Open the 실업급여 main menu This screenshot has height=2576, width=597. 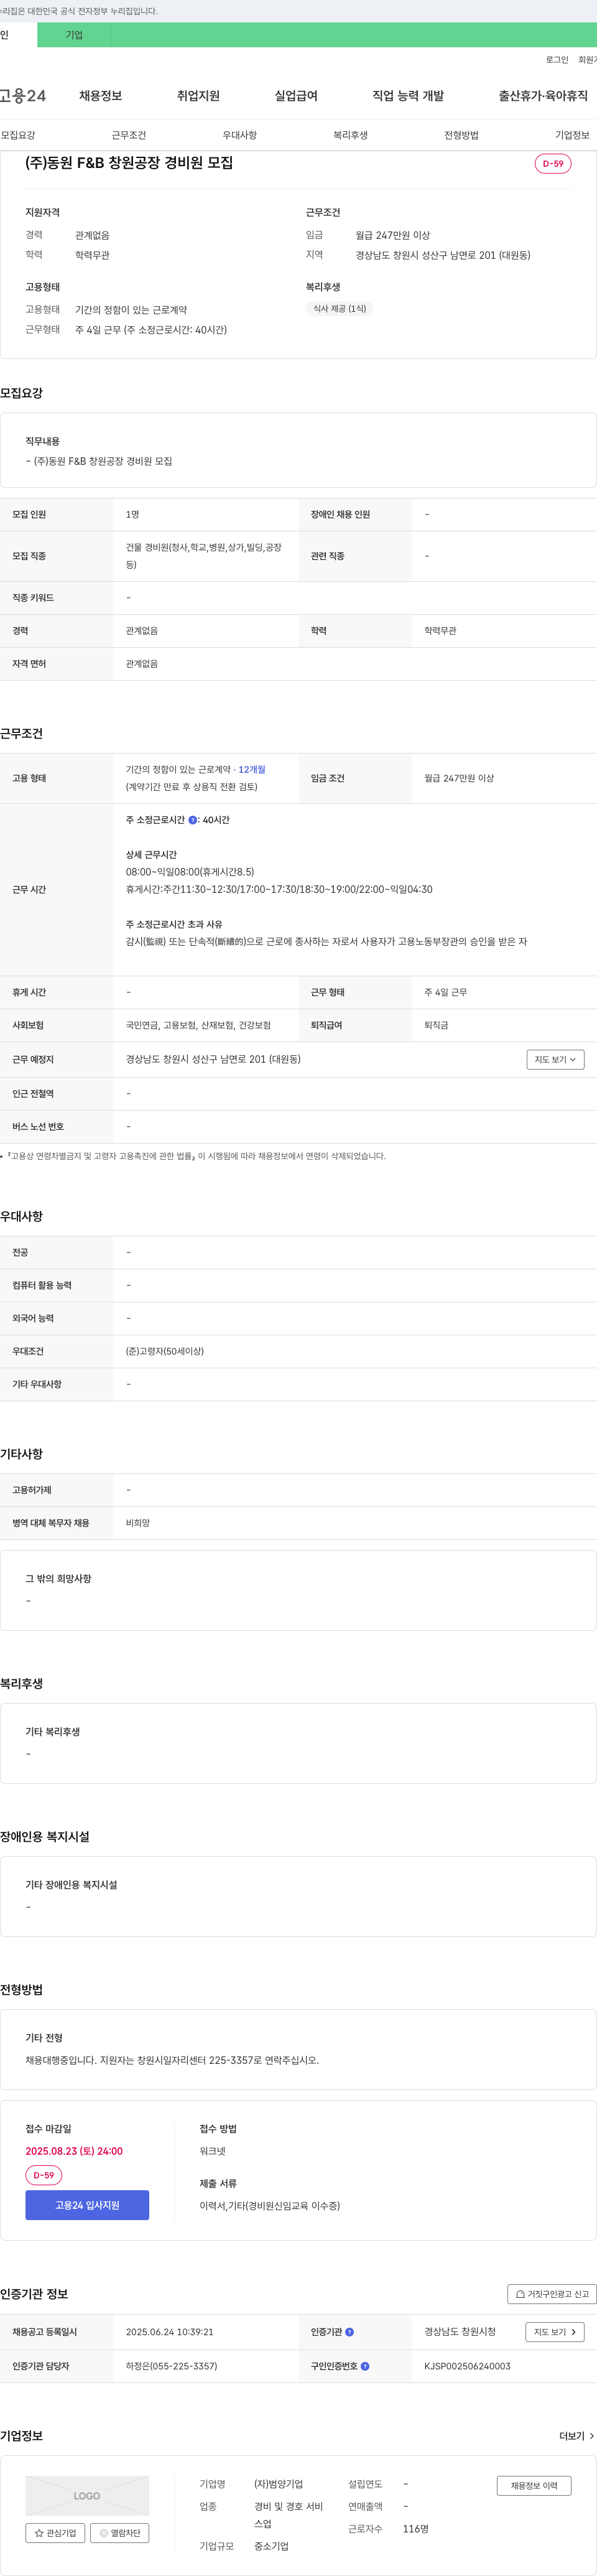(x=296, y=96)
